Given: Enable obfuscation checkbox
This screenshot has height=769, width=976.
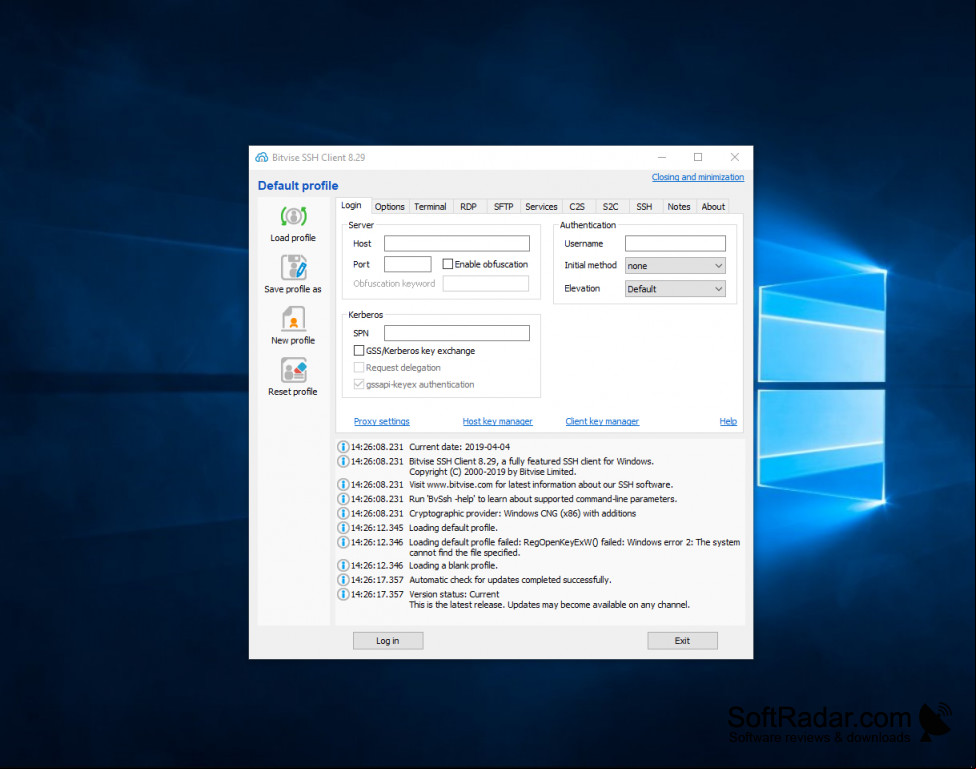Looking at the screenshot, I should coord(448,264).
